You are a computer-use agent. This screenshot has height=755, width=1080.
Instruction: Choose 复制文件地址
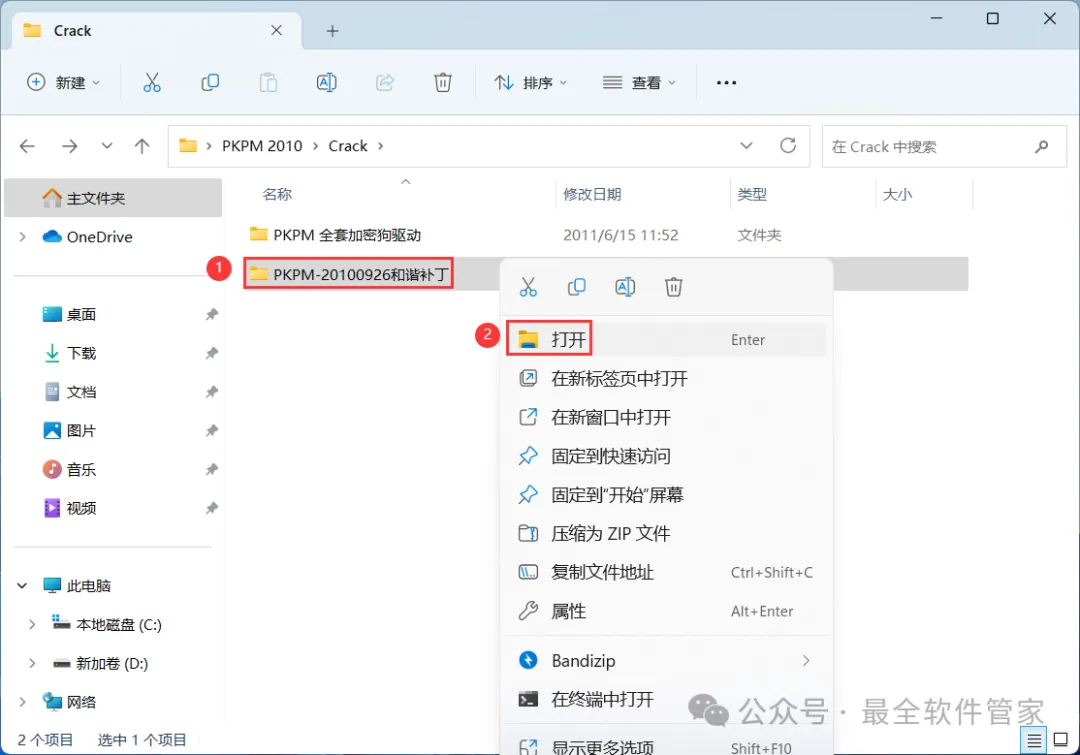point(666,572)
